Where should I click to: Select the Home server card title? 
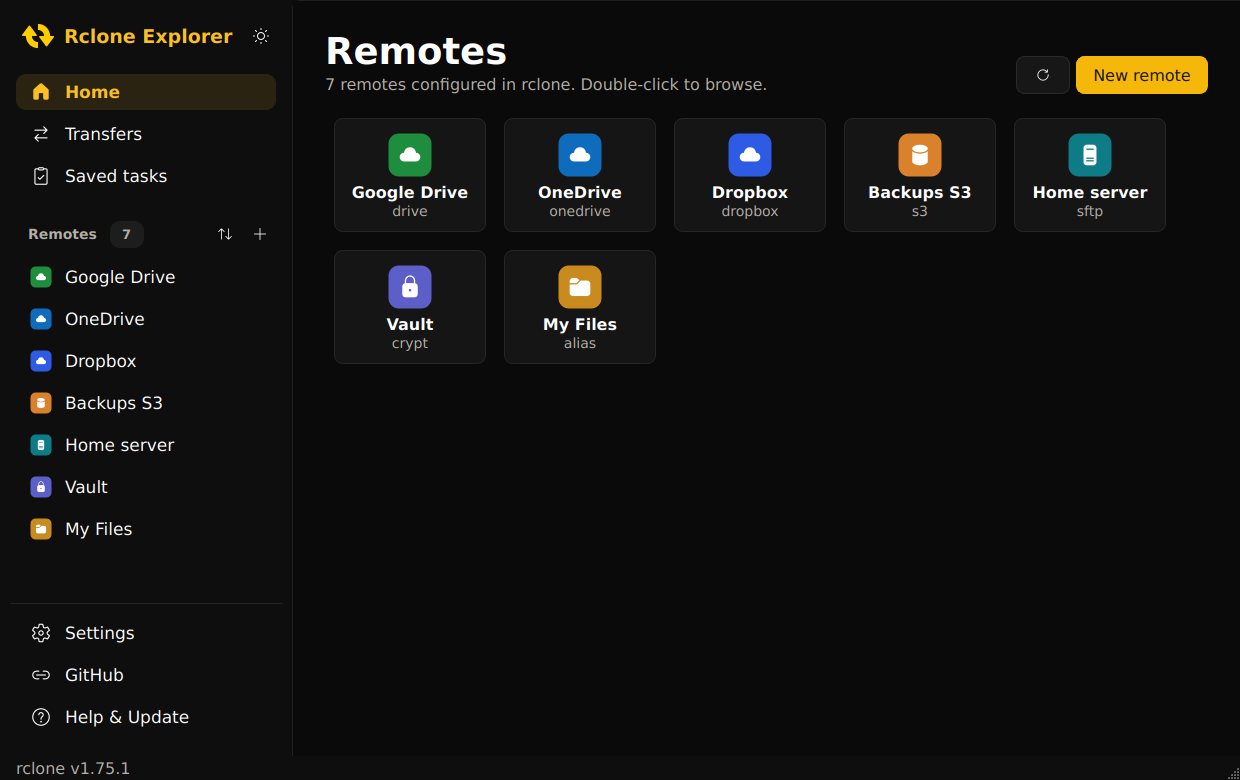[1090, 192]
